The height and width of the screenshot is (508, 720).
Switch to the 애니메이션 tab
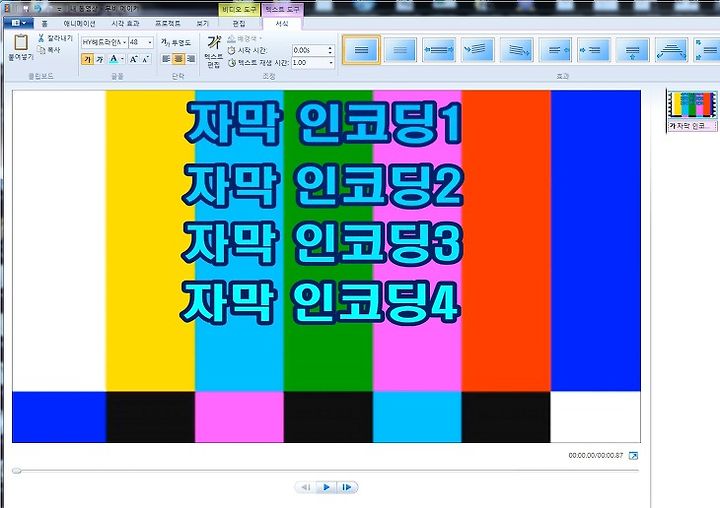click(79, 23)
